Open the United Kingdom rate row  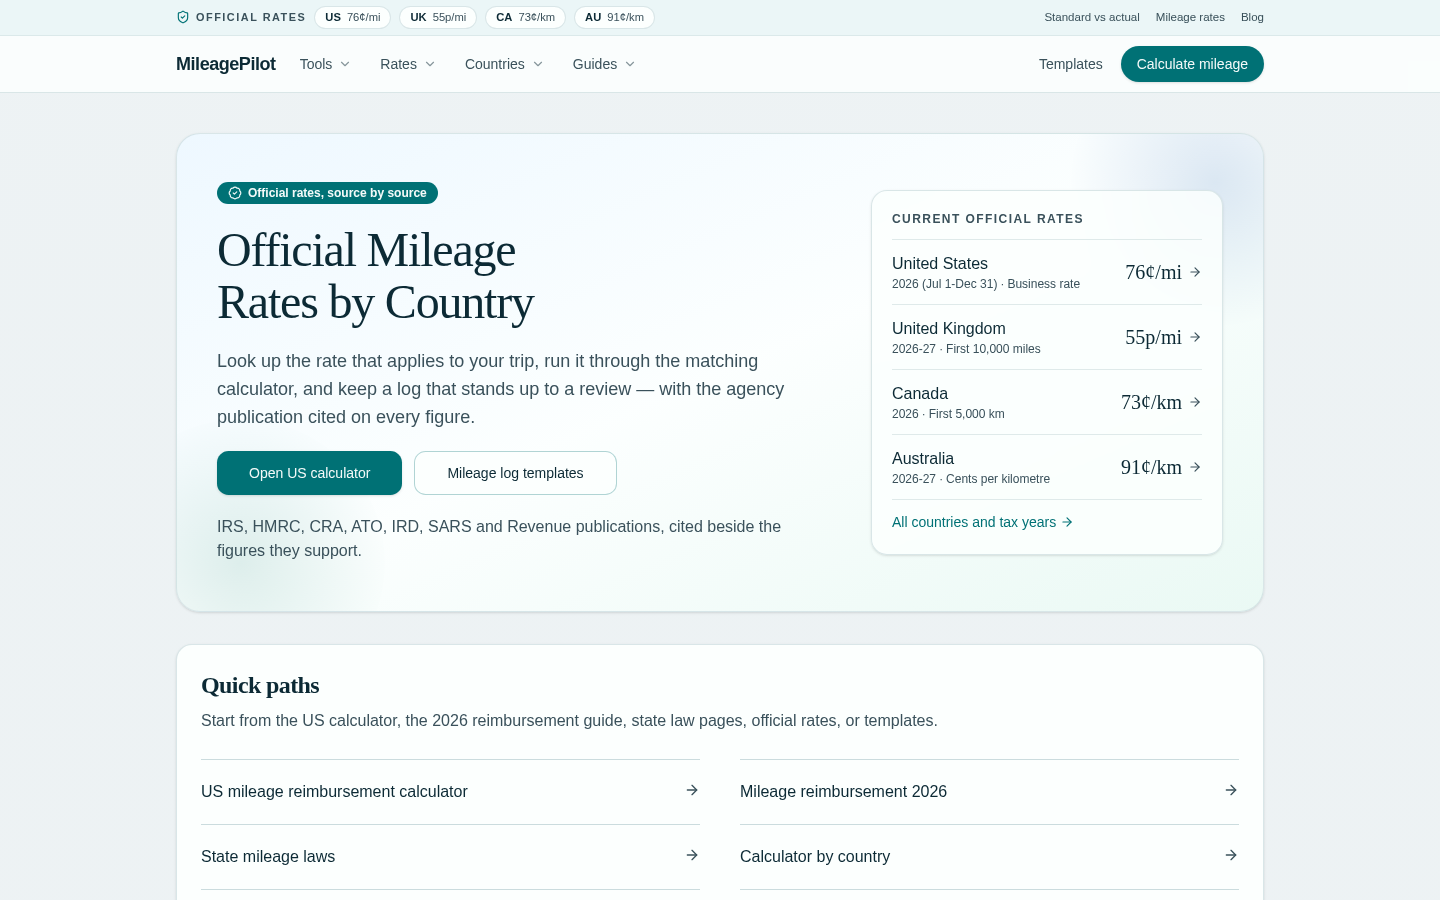tap(1047, 337)
